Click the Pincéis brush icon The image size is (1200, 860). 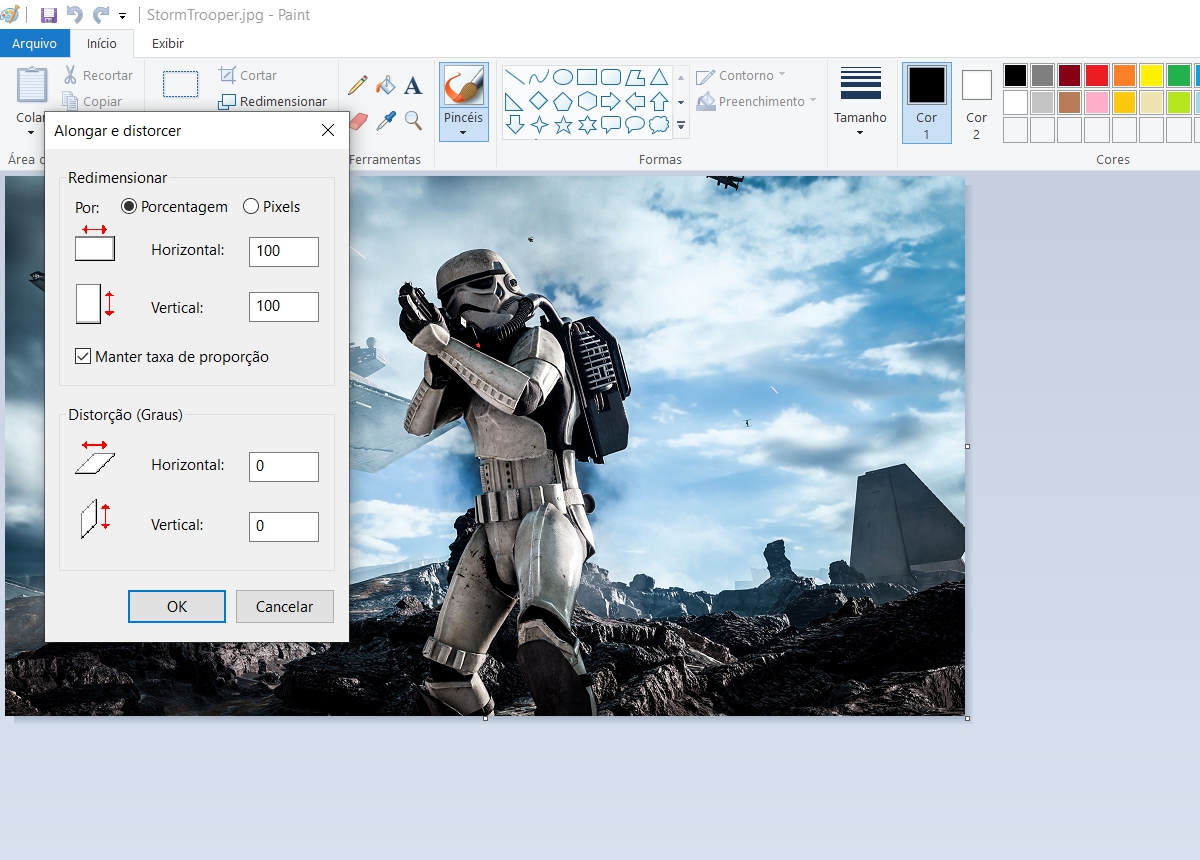coord(463,86)
